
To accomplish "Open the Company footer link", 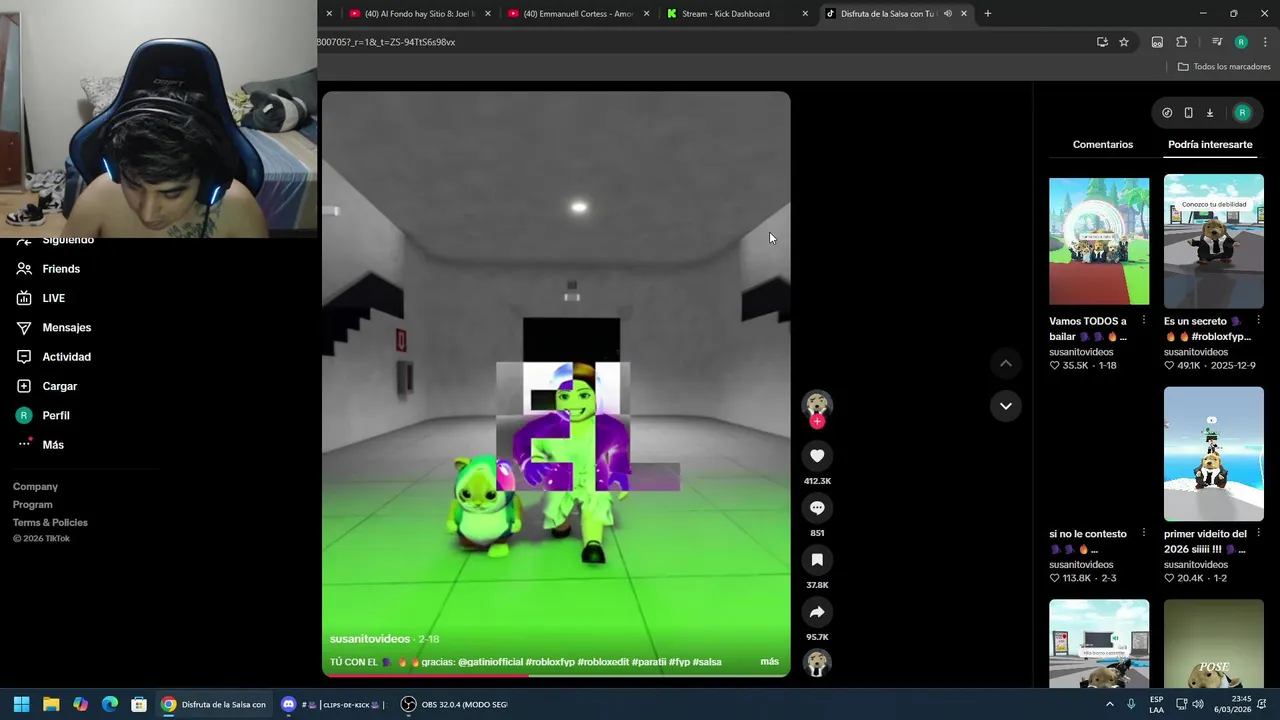I will tap(35, 487).
